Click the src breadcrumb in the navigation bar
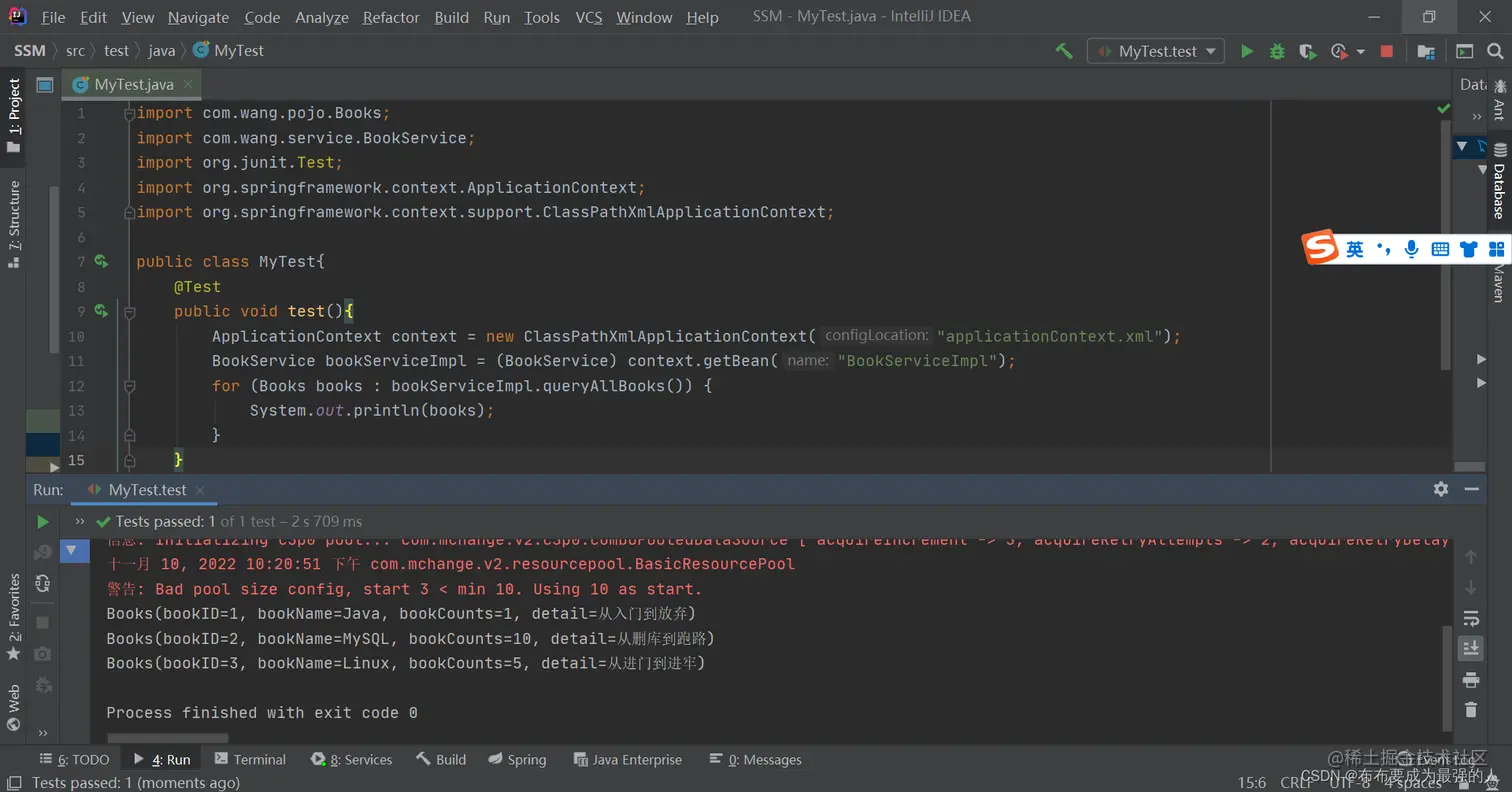 click(x=75, y=51)
